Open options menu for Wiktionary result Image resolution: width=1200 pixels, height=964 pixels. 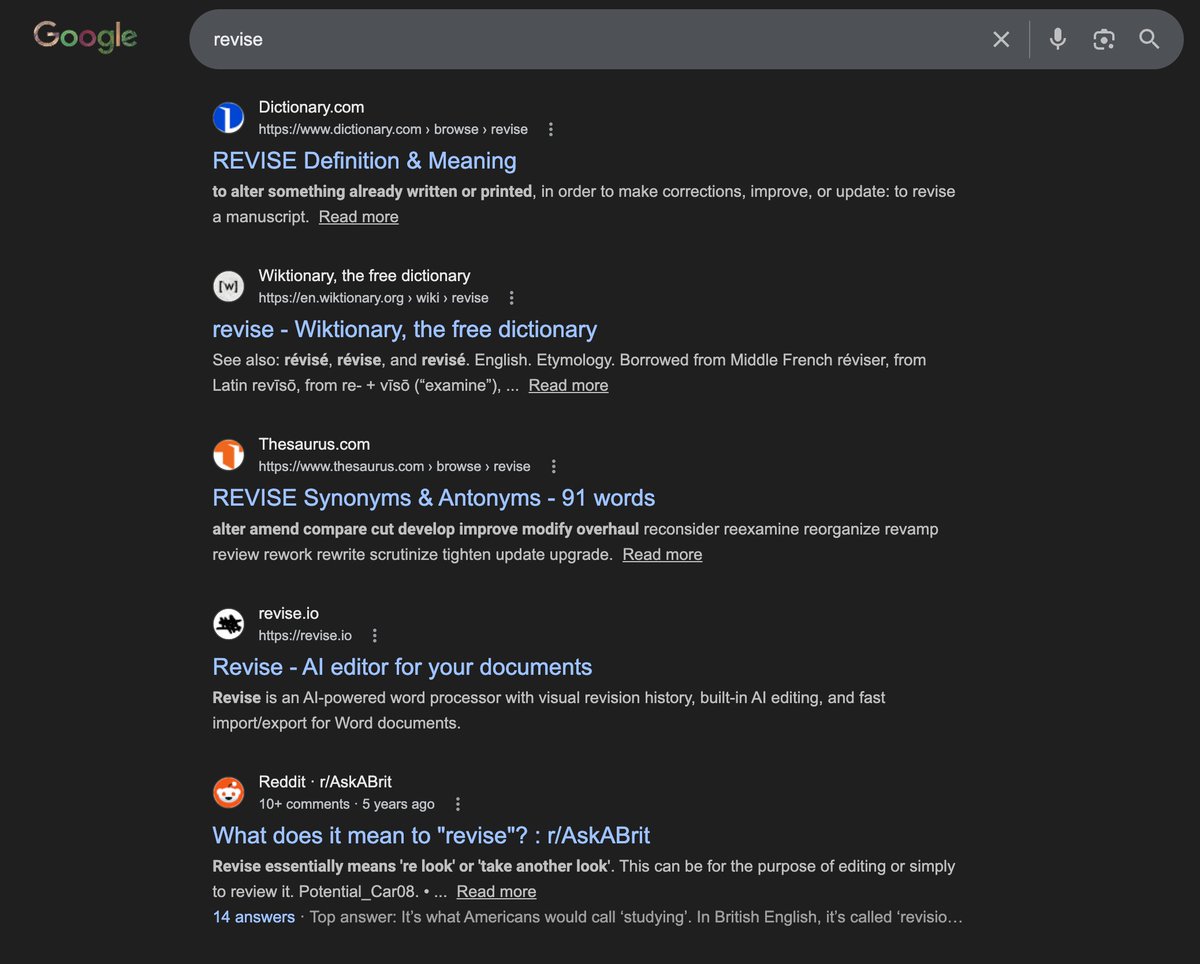coord(511,297)
